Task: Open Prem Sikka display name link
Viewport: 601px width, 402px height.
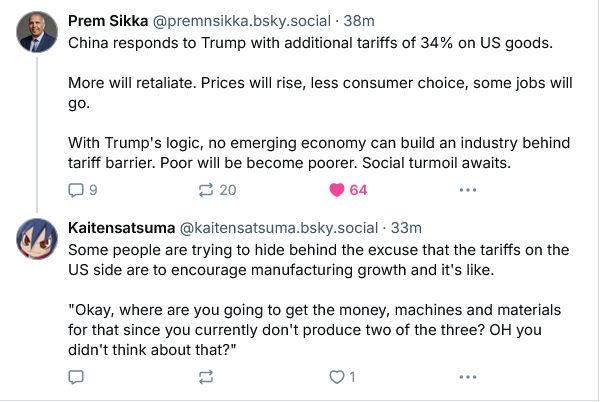Action: [108, 21]
